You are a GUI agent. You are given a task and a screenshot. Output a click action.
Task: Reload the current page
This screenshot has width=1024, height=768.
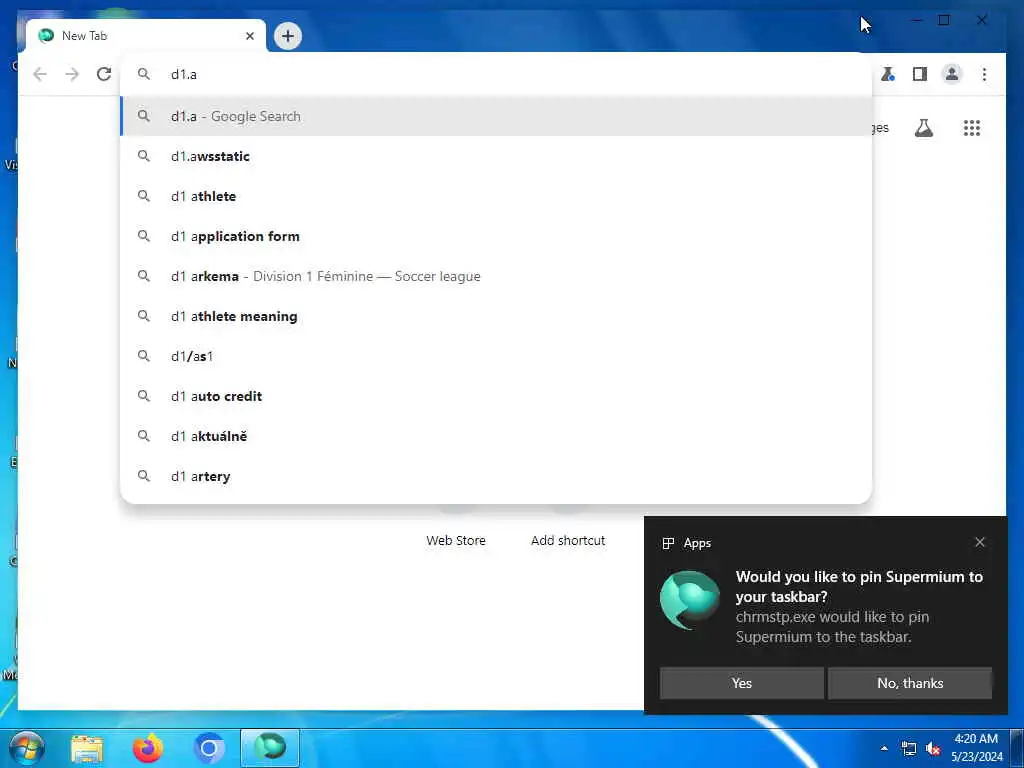point(104,74)
